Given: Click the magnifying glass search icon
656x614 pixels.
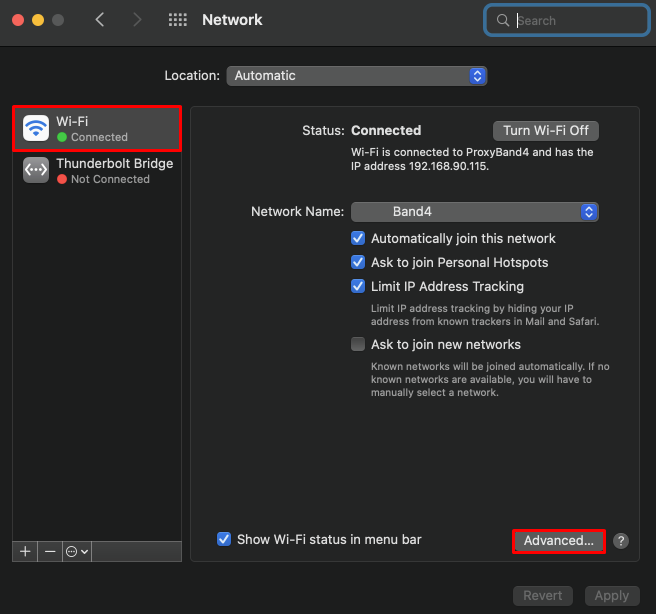Looking at the screenshot, I should coord(502,20).
